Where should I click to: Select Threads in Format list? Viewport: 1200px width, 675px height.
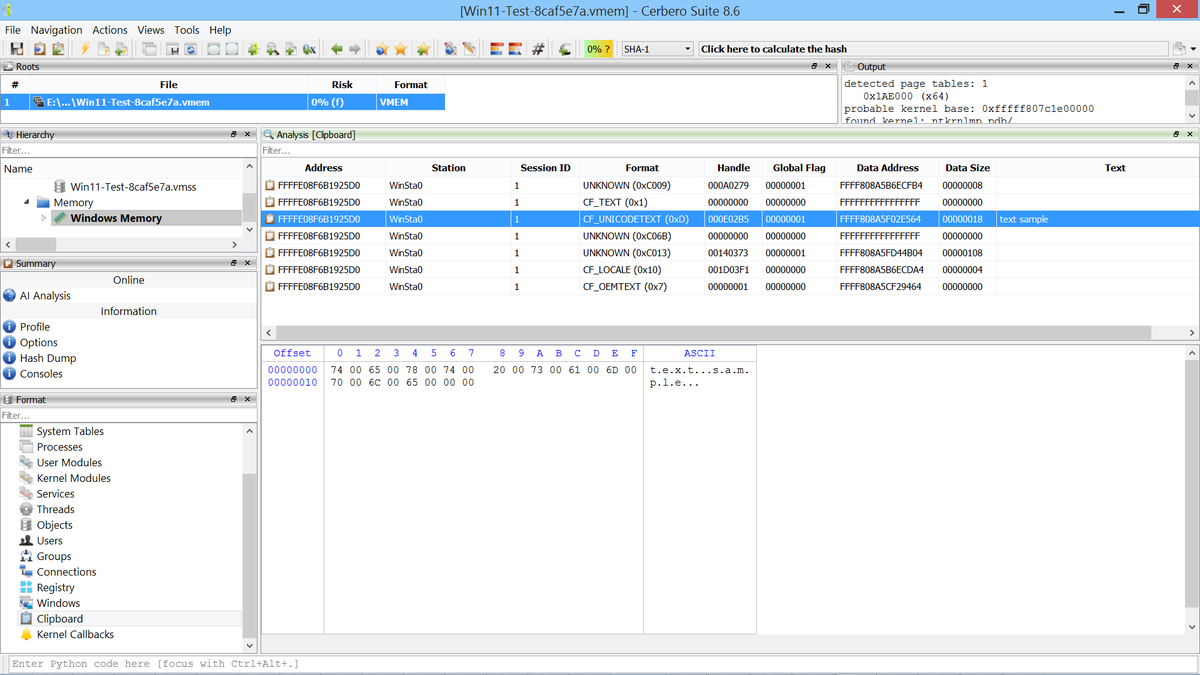(x=55, y=510)
